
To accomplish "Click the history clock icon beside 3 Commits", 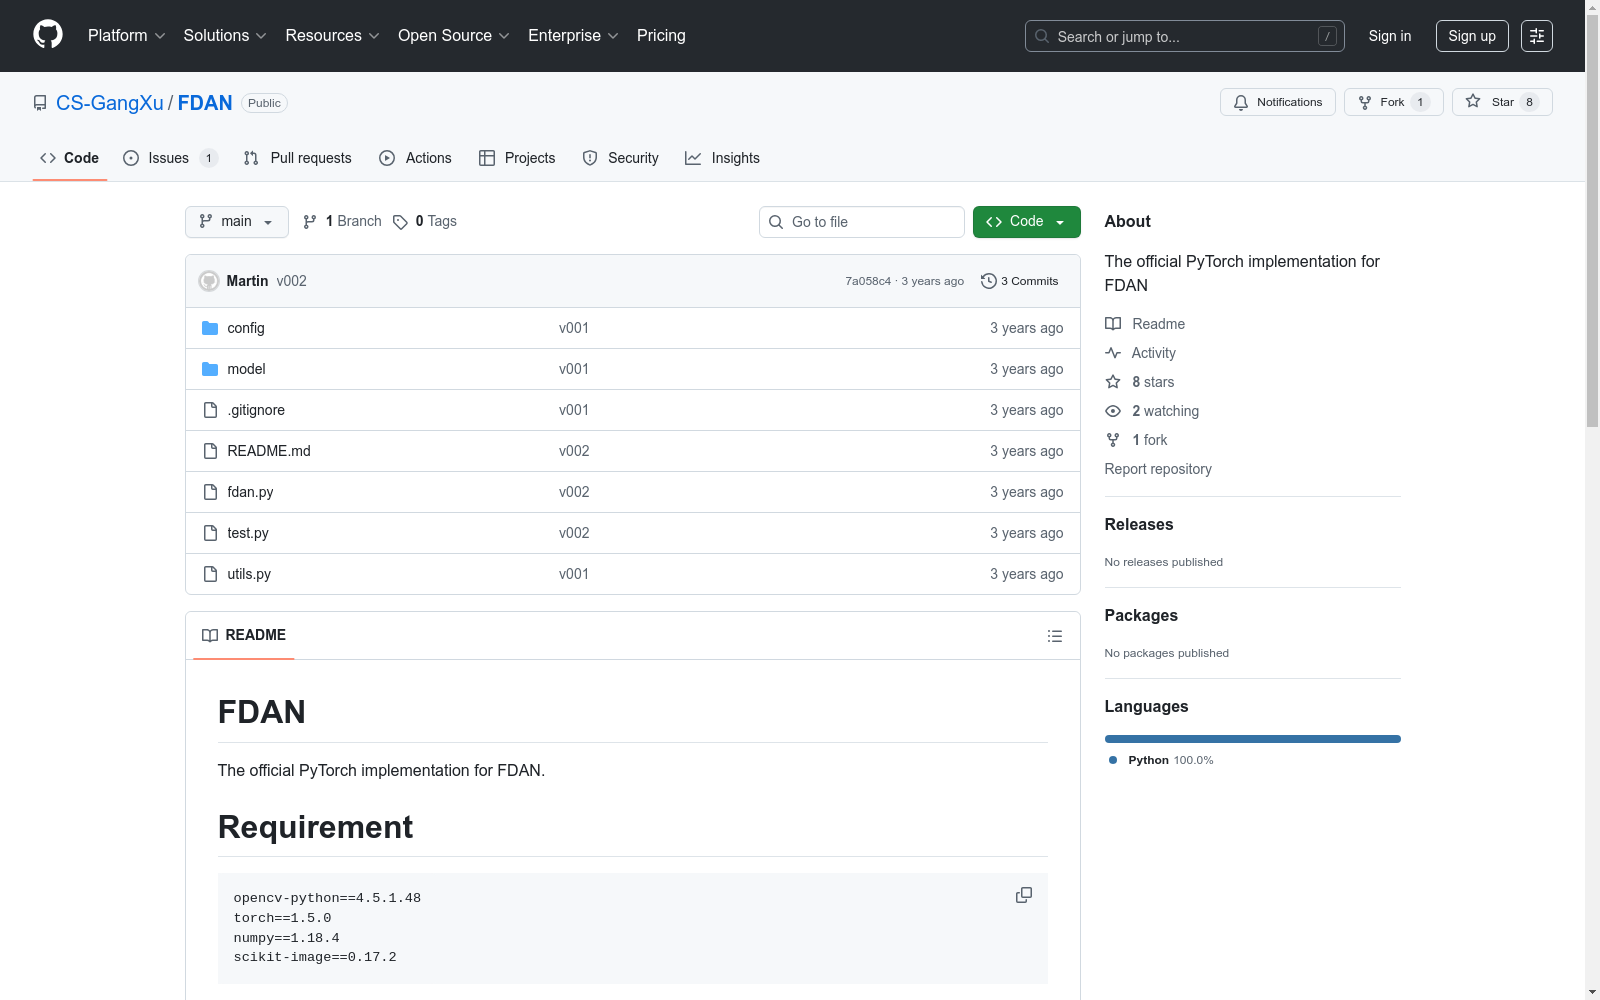I will tap(989, 281).
